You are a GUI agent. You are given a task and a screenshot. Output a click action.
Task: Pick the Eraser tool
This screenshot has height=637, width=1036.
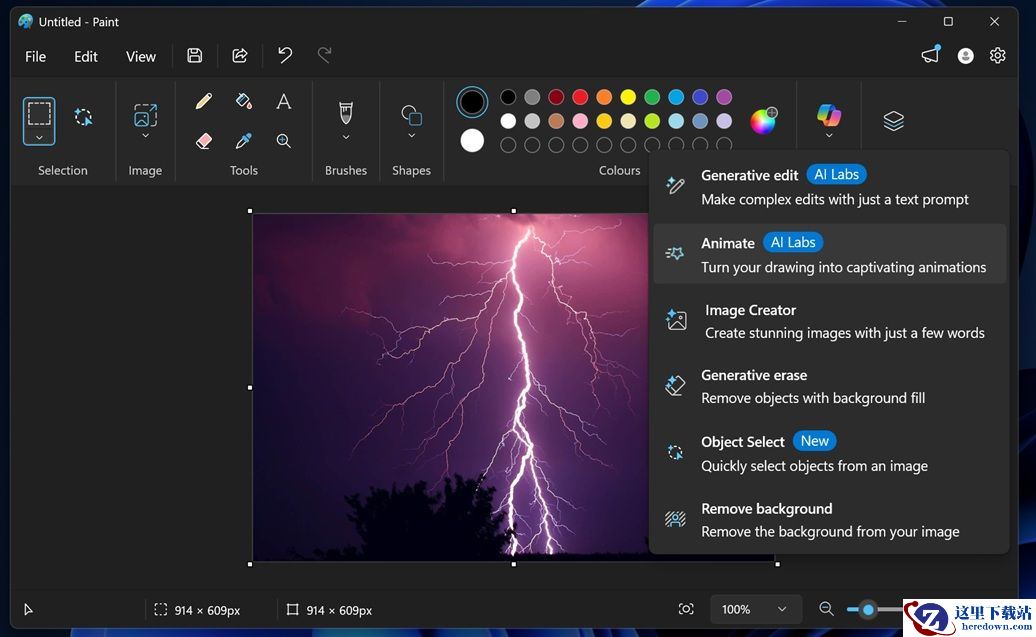tap(204, 141)
